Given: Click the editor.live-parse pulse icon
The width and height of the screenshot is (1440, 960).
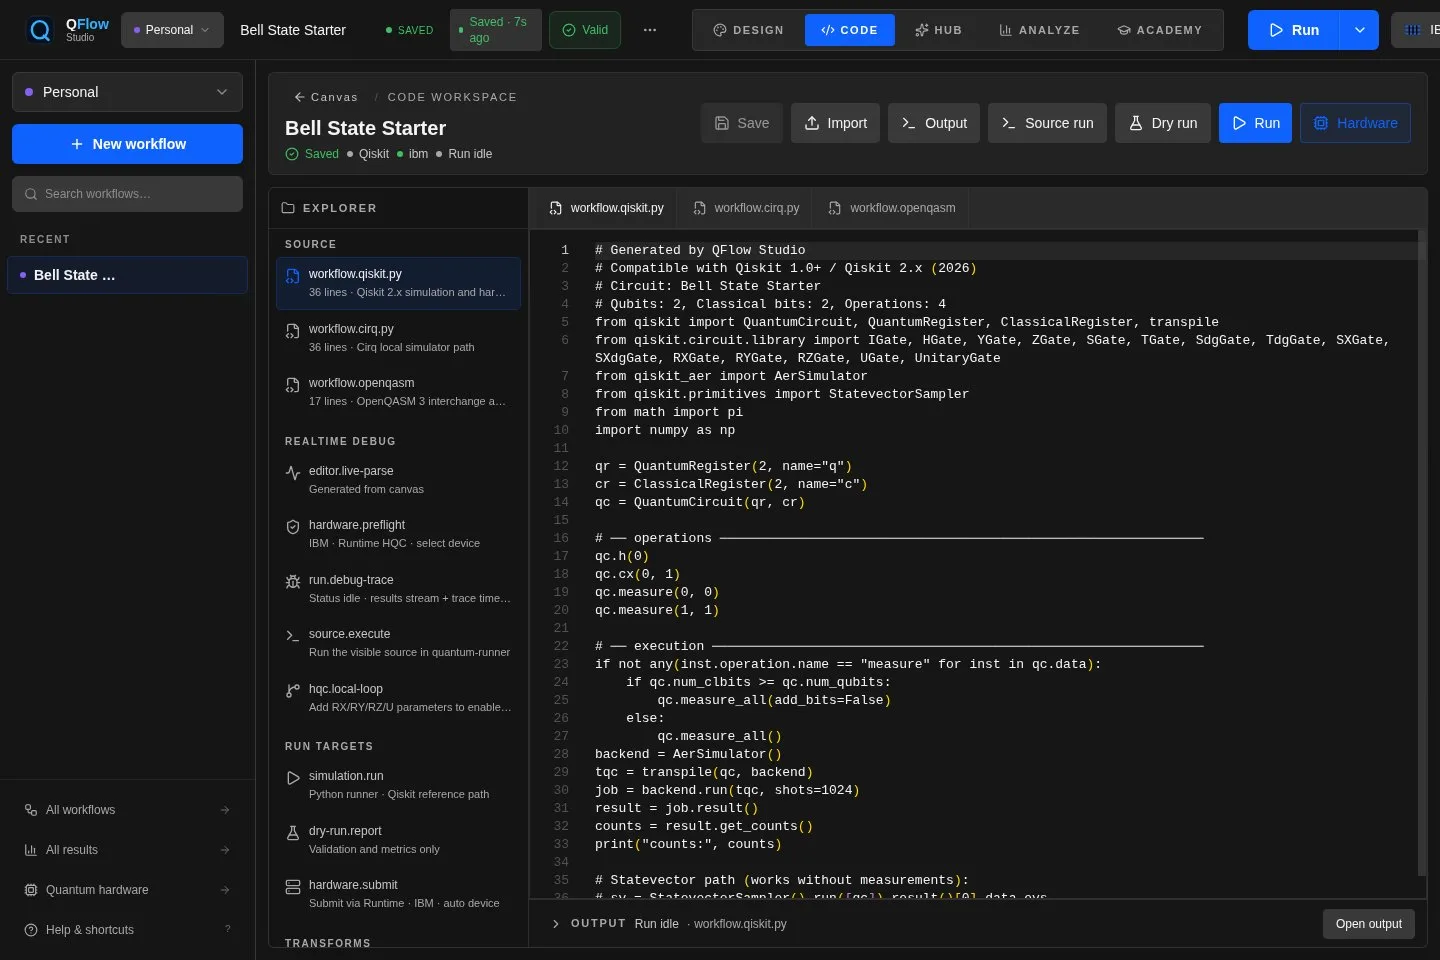Looking at the screenshot, I should click(x=293, y=473).
